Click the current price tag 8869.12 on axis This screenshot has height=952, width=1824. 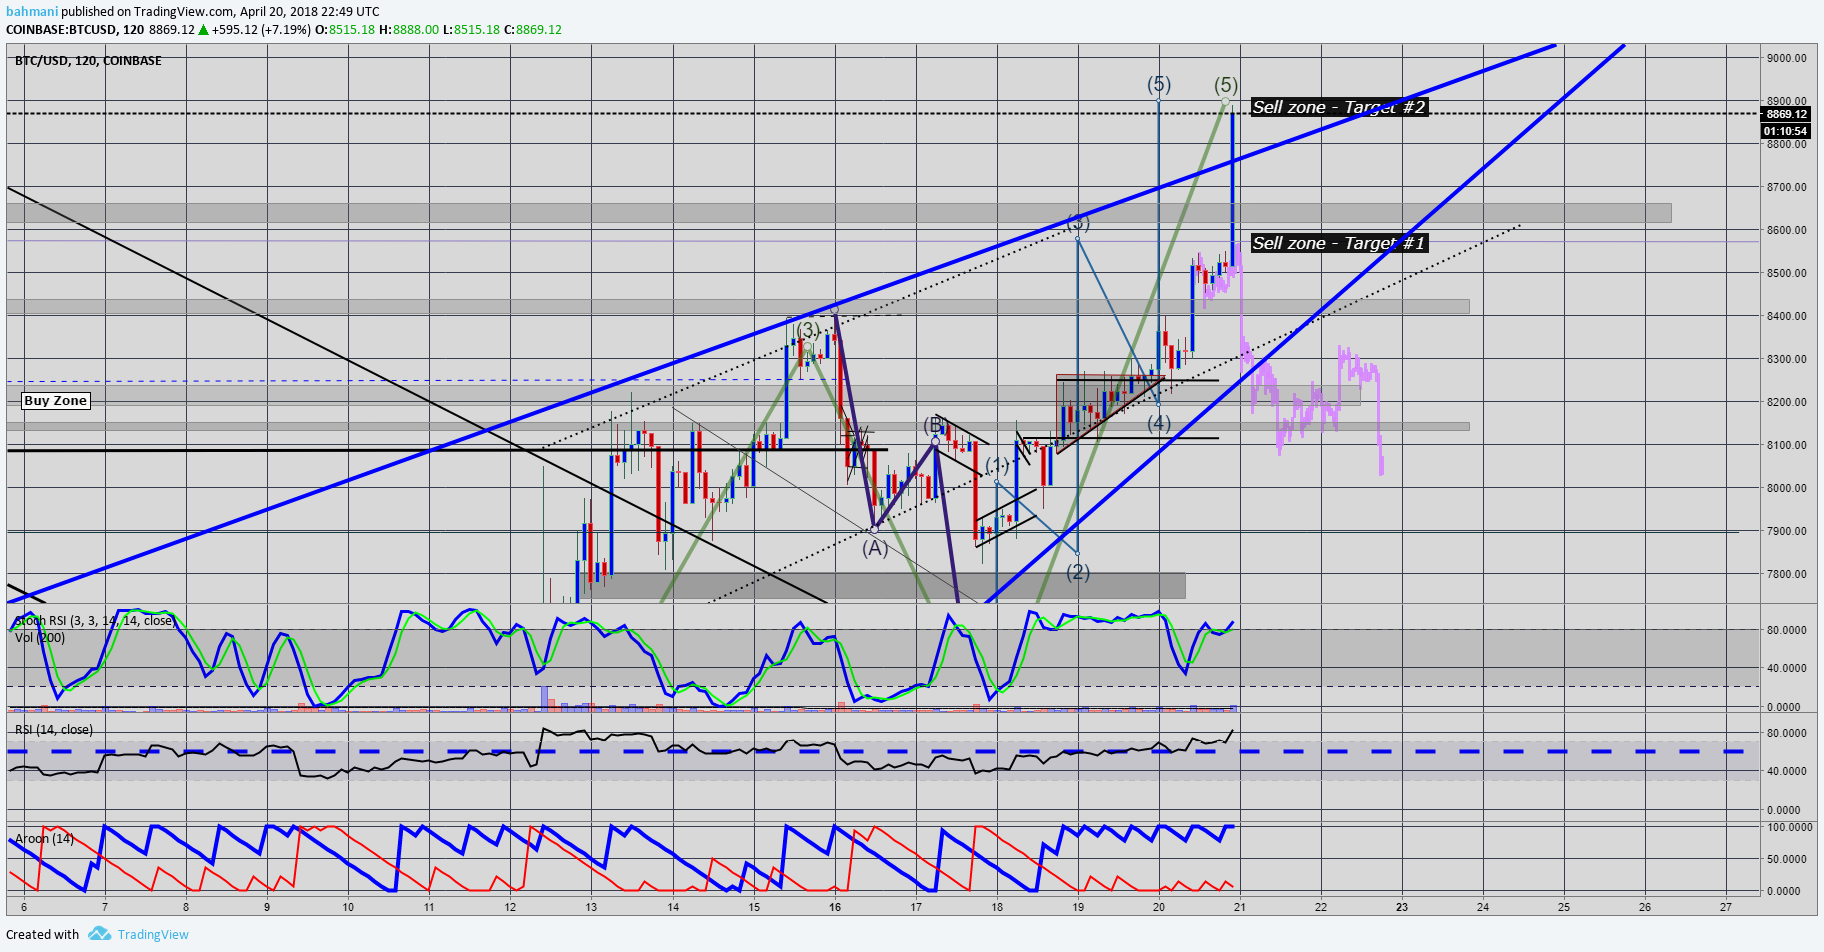pos(1786,114)
